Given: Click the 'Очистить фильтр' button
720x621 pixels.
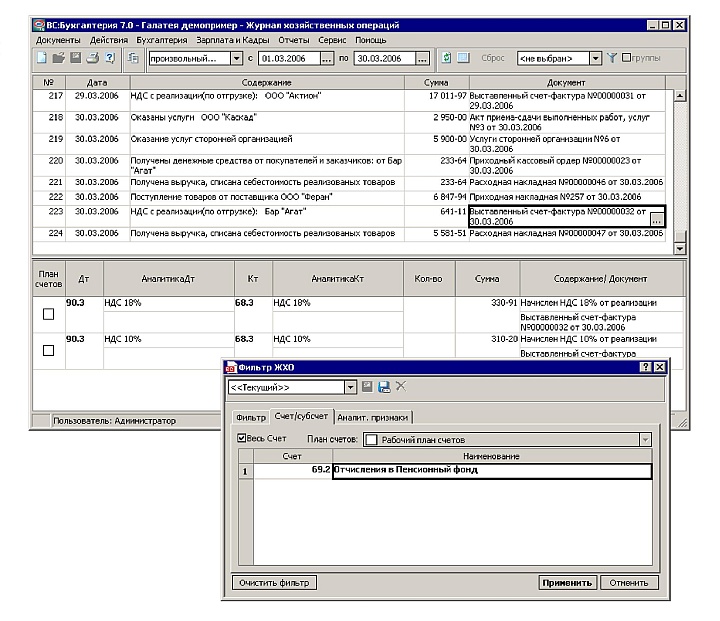Looking at the screenshot, I should 273,583.
